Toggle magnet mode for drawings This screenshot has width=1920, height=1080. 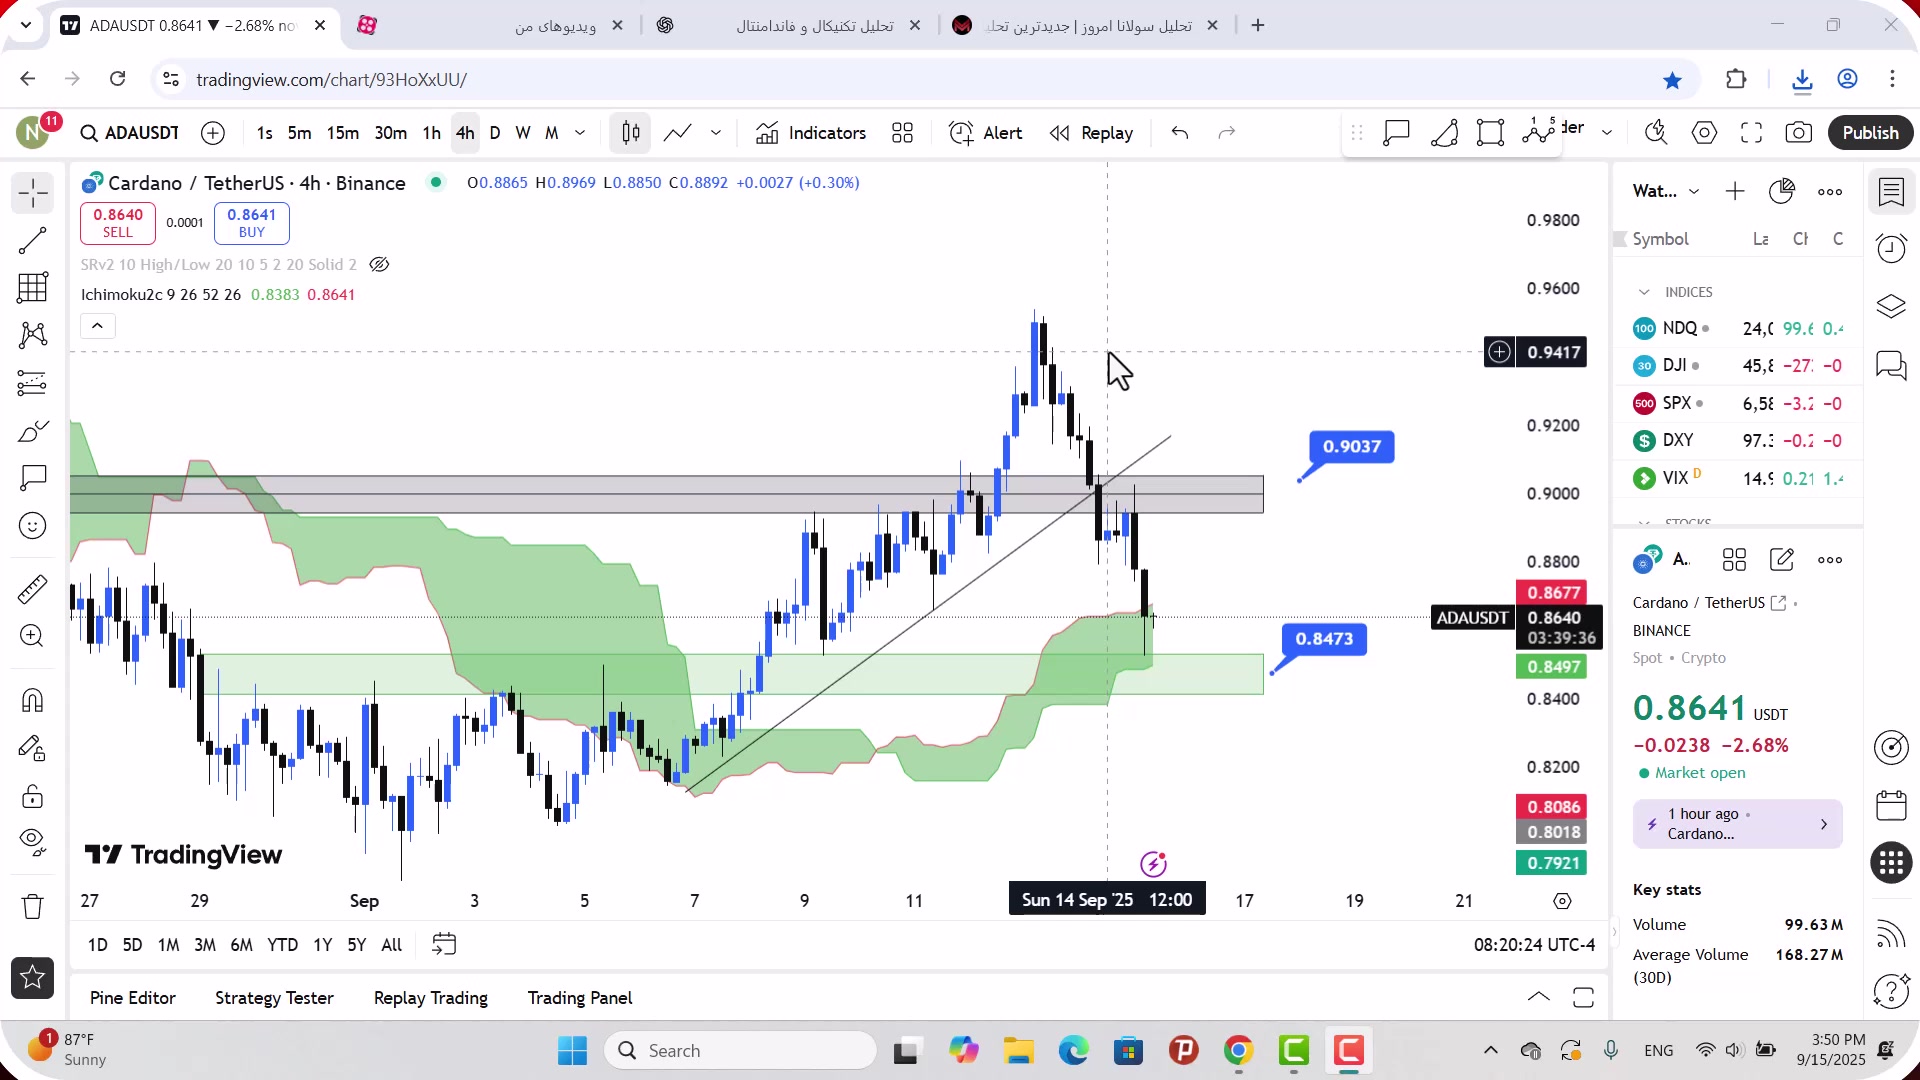pos(33,700)
